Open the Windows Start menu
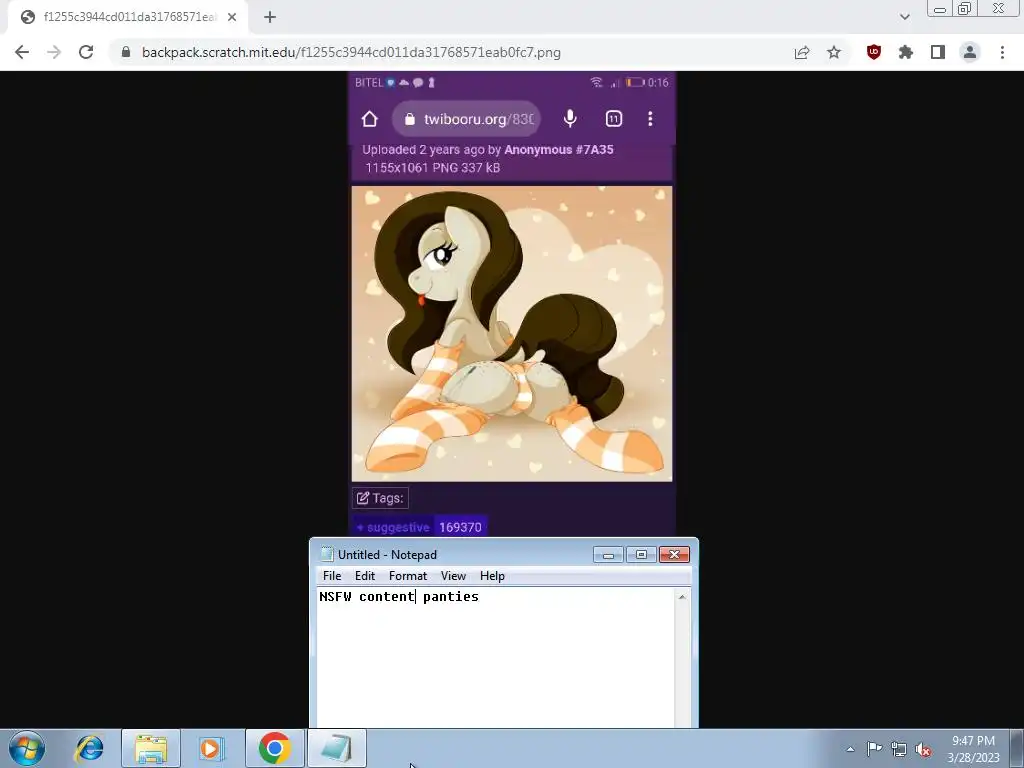The image size is (1024, 768). point(27,748)
